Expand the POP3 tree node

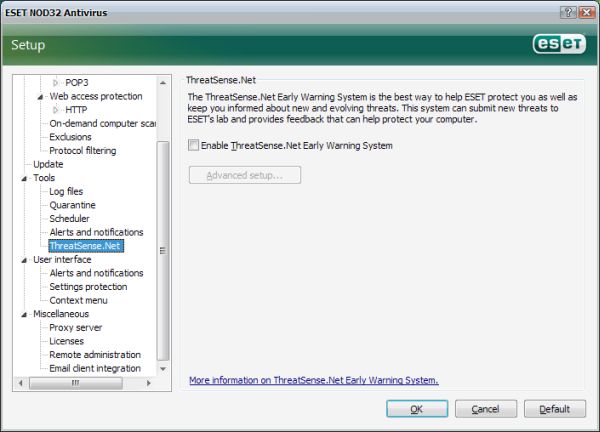pos(55,82)
